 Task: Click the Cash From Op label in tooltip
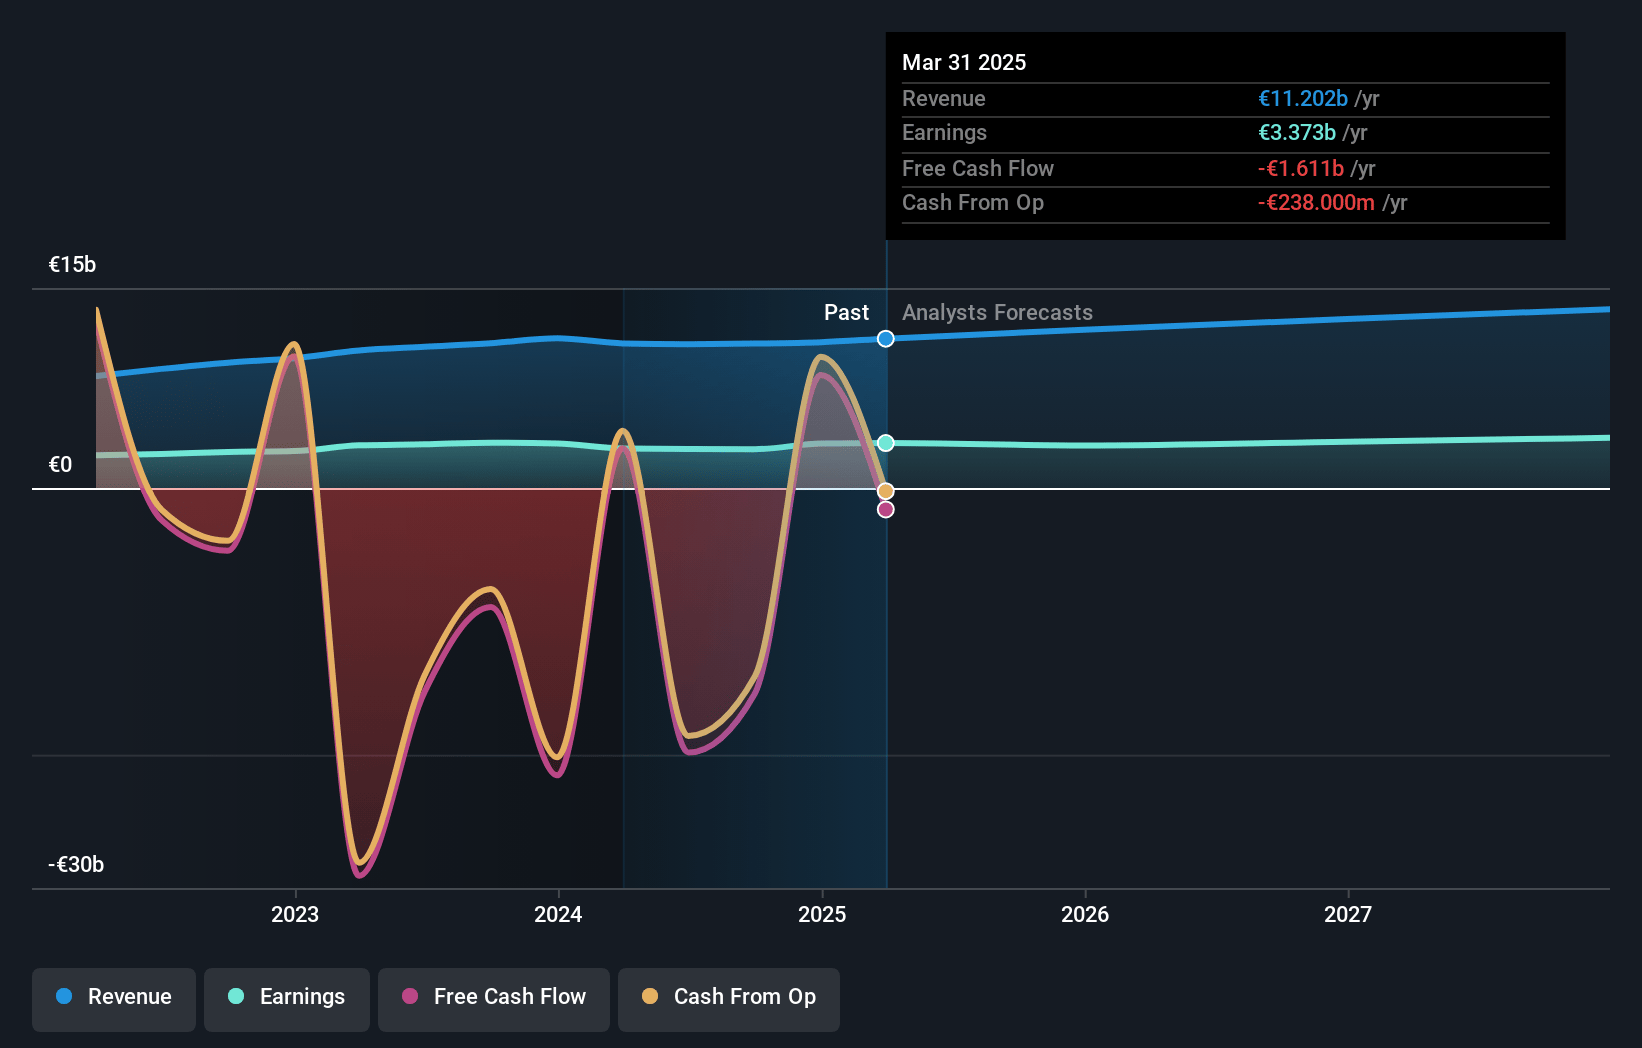(x=973, y=203)
